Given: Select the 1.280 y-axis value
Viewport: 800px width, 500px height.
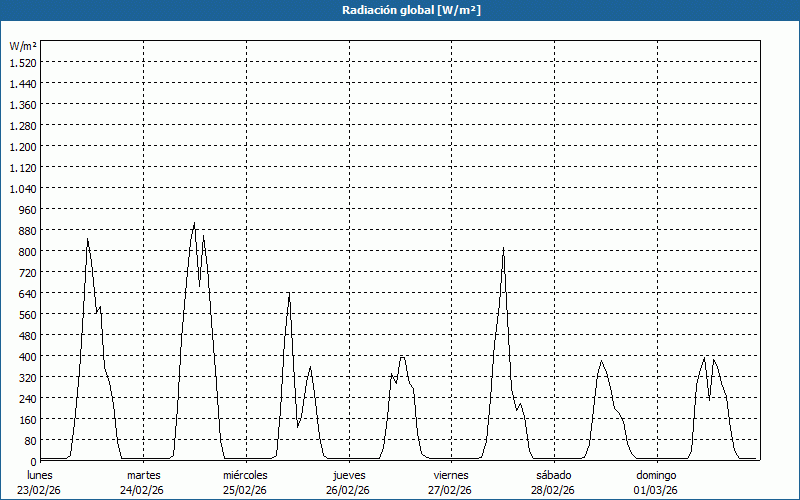Looking at the screenshot, I should coord(23,126).
